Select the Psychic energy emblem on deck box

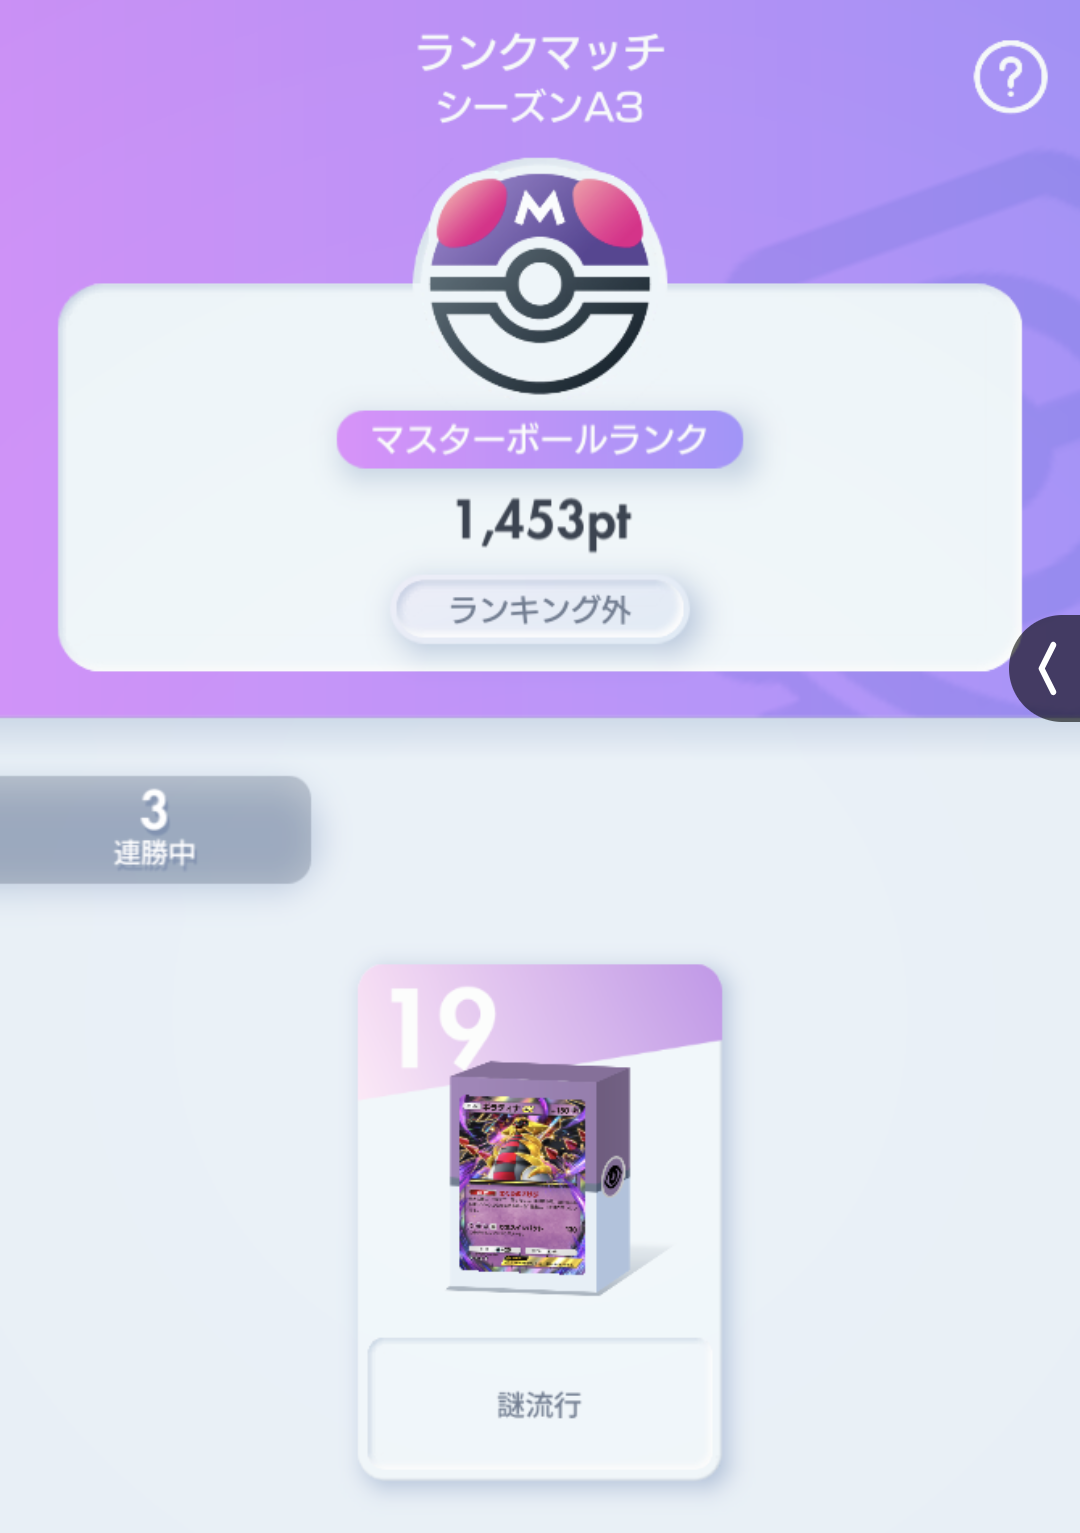tap(612, 1174)
